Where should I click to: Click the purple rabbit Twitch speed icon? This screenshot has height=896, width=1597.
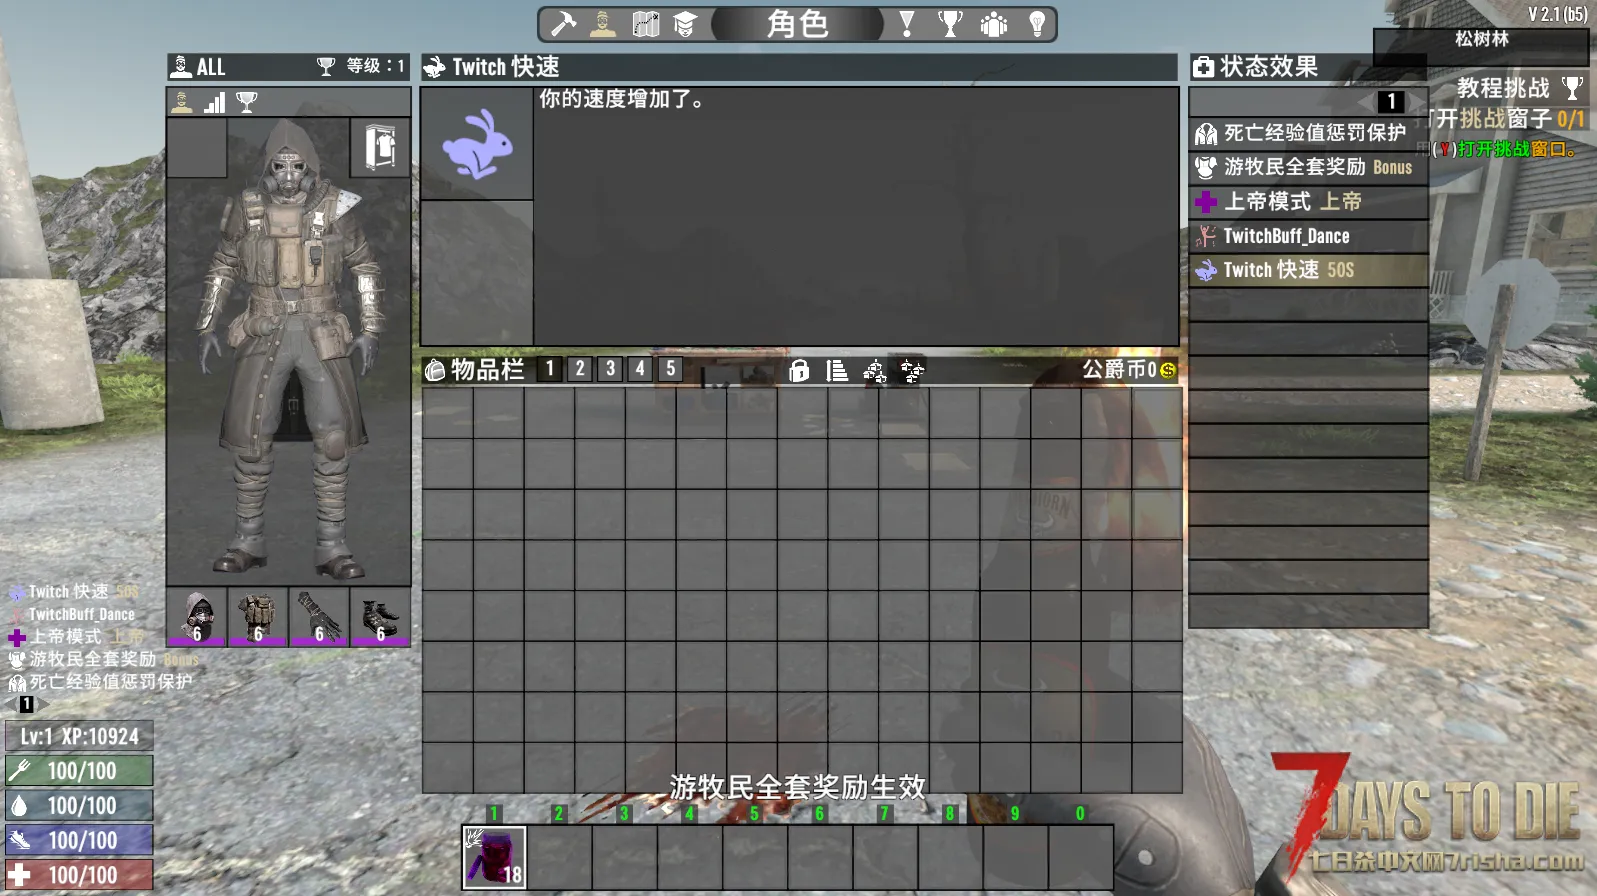point(478,144)
